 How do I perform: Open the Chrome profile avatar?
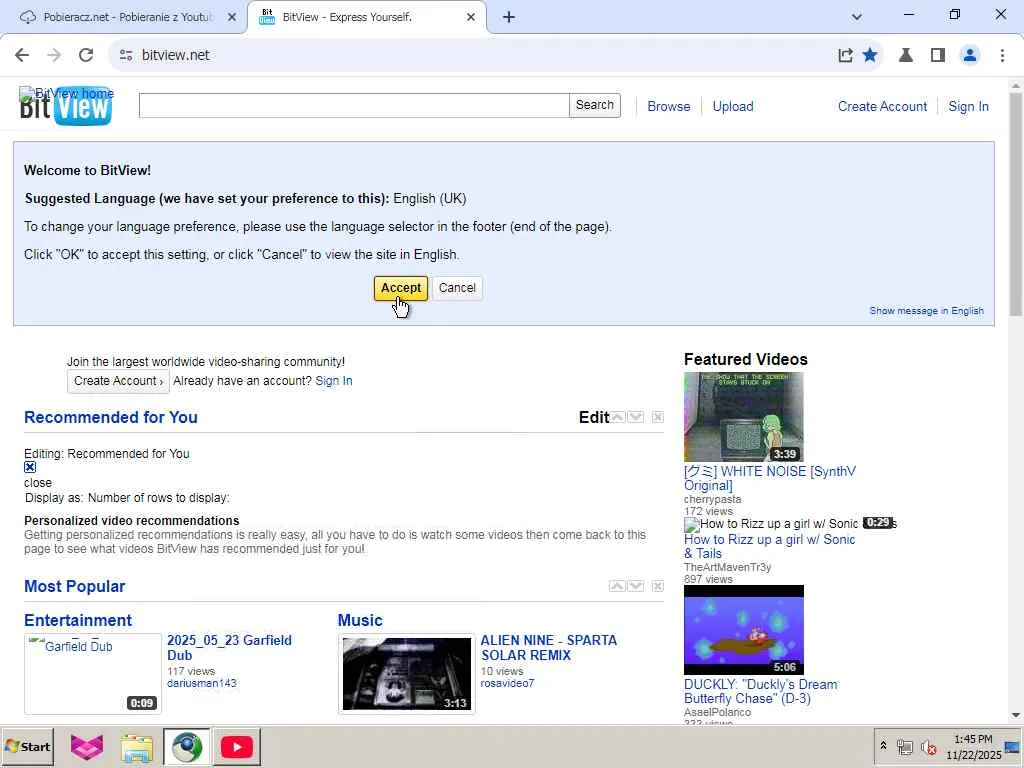point(970,56)
